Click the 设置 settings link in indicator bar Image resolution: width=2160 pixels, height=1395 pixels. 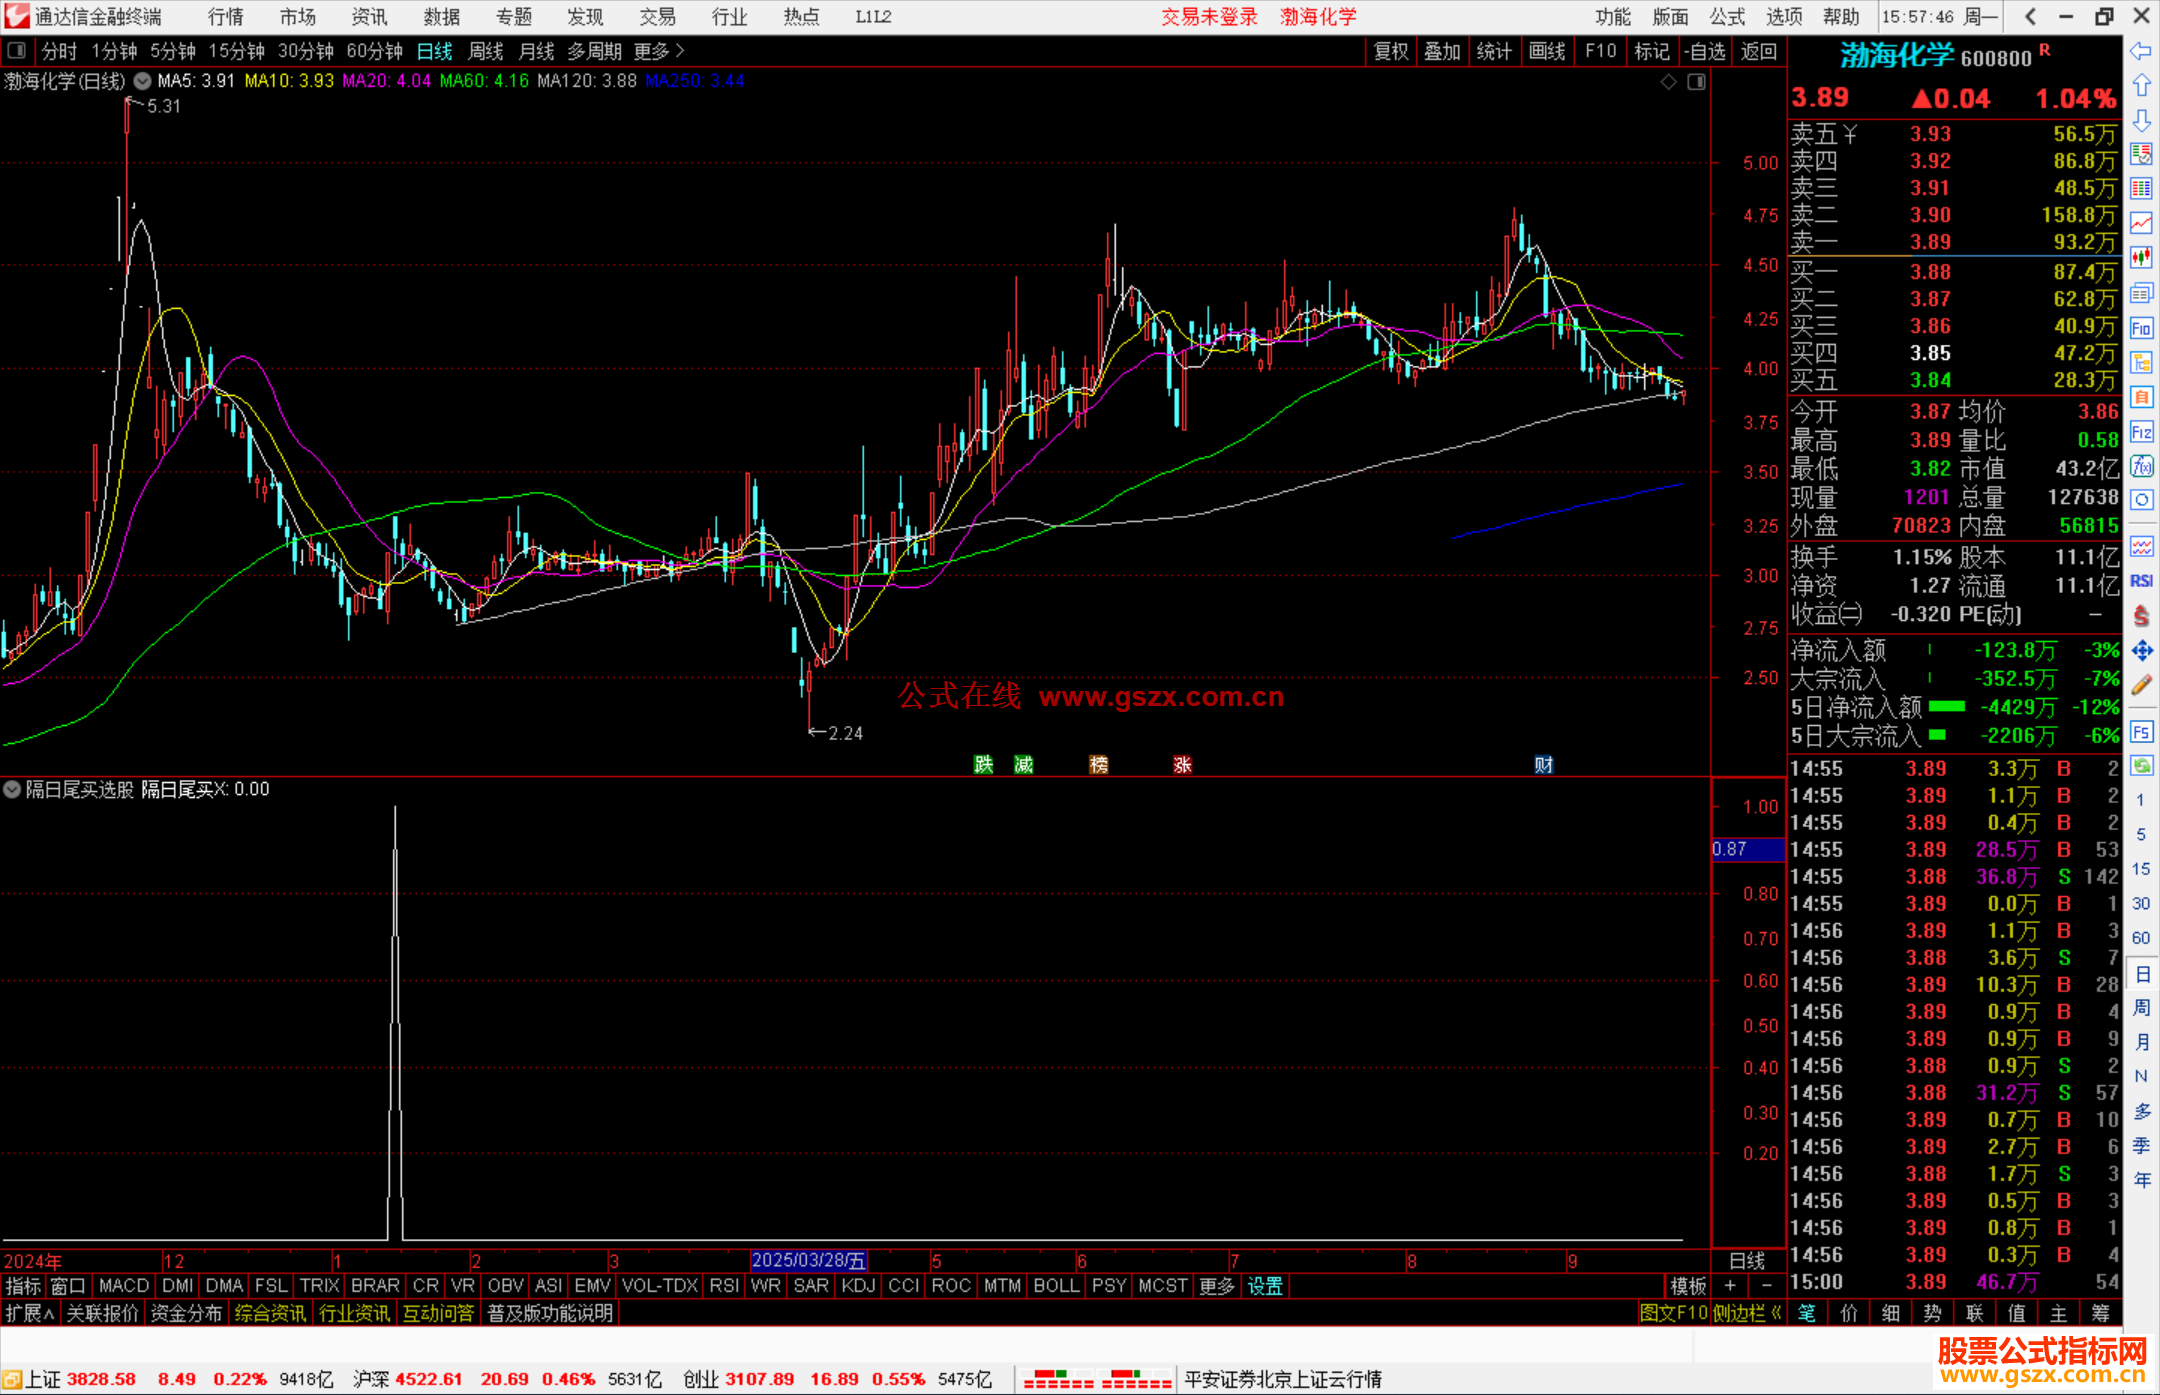click(1265, 1286)
